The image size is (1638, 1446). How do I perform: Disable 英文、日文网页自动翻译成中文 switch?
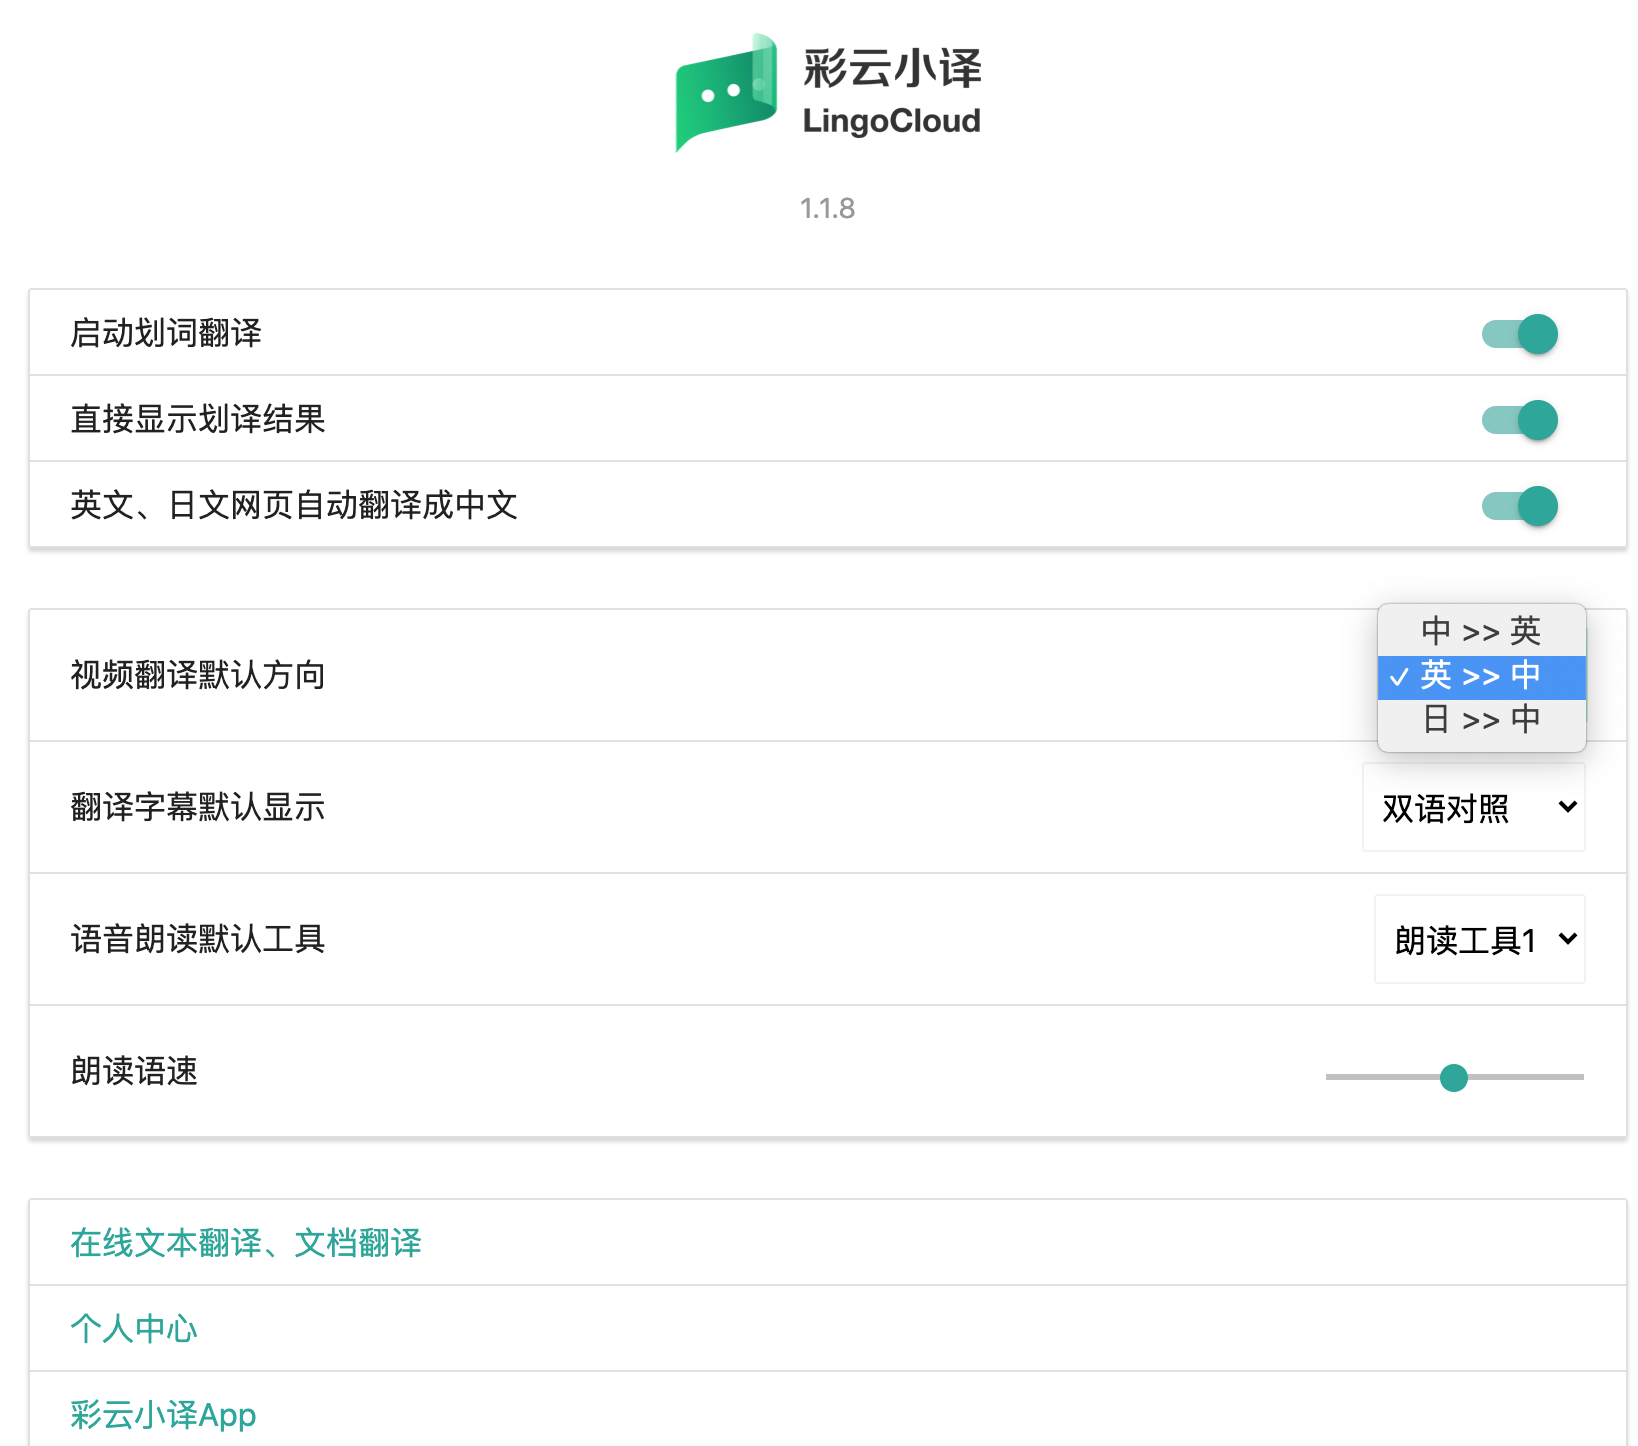pos(1519,506)
